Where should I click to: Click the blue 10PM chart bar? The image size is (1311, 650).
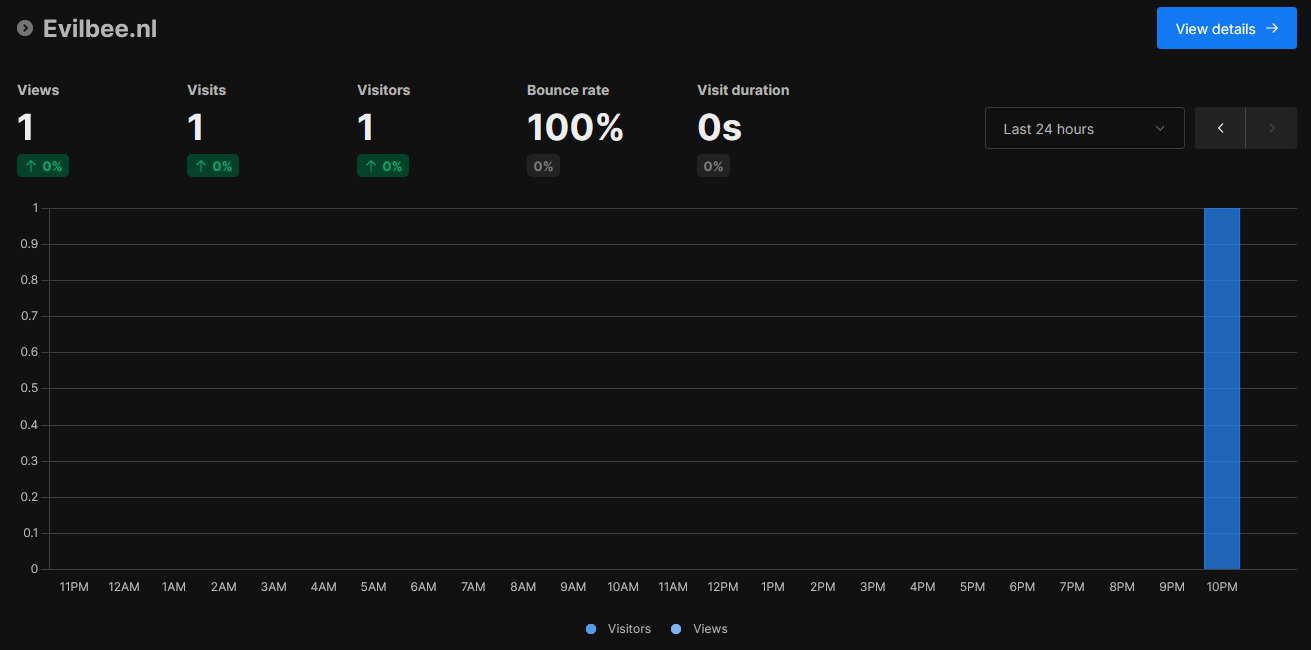1222,389
